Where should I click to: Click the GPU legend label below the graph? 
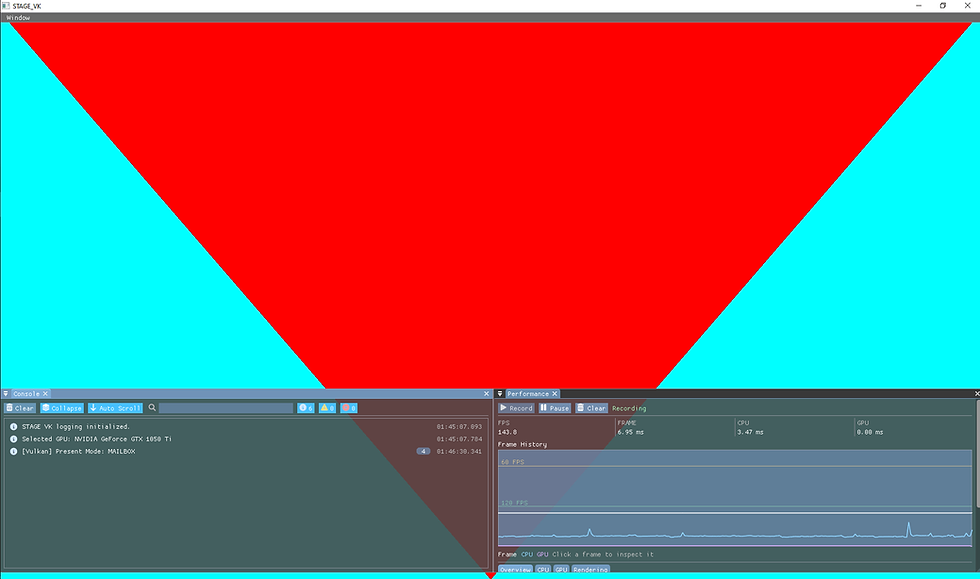pyautogui.click(x=542, y=555)
